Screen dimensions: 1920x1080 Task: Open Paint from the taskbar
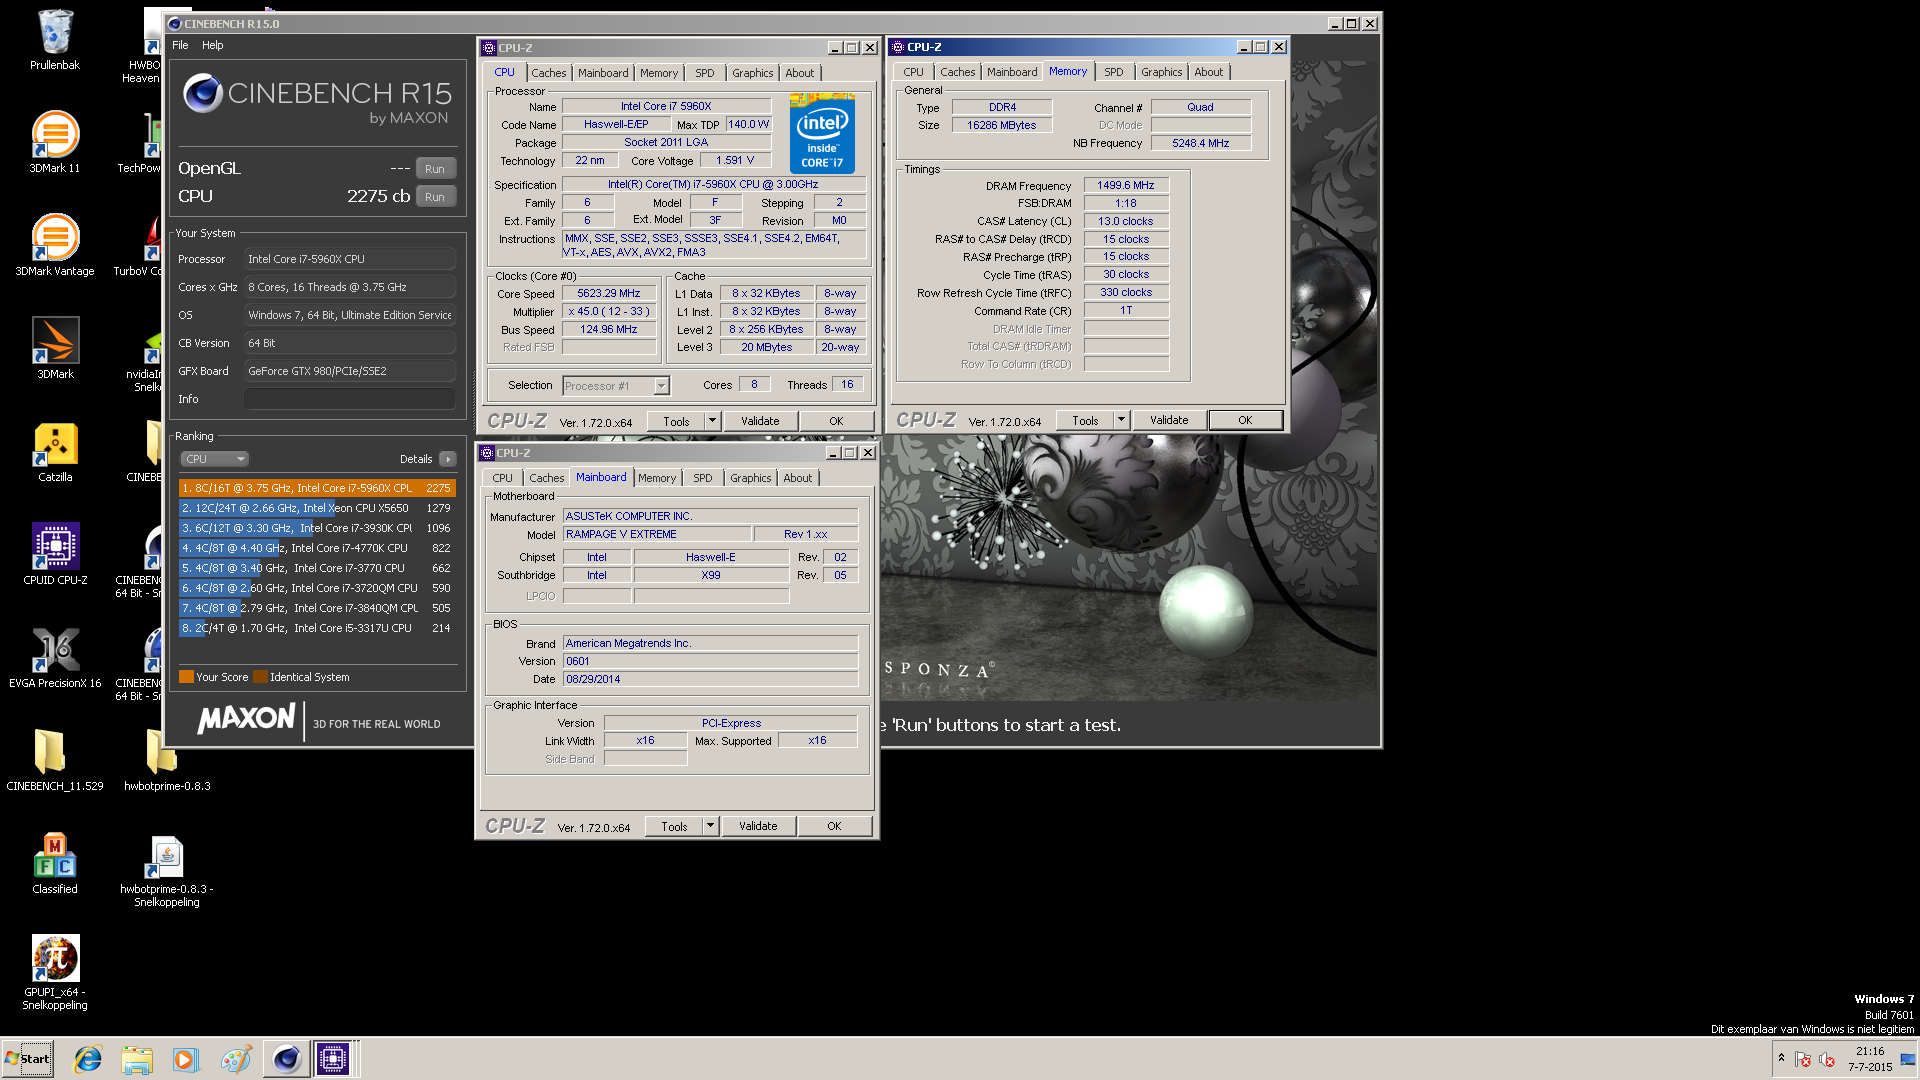[235, 1059]
